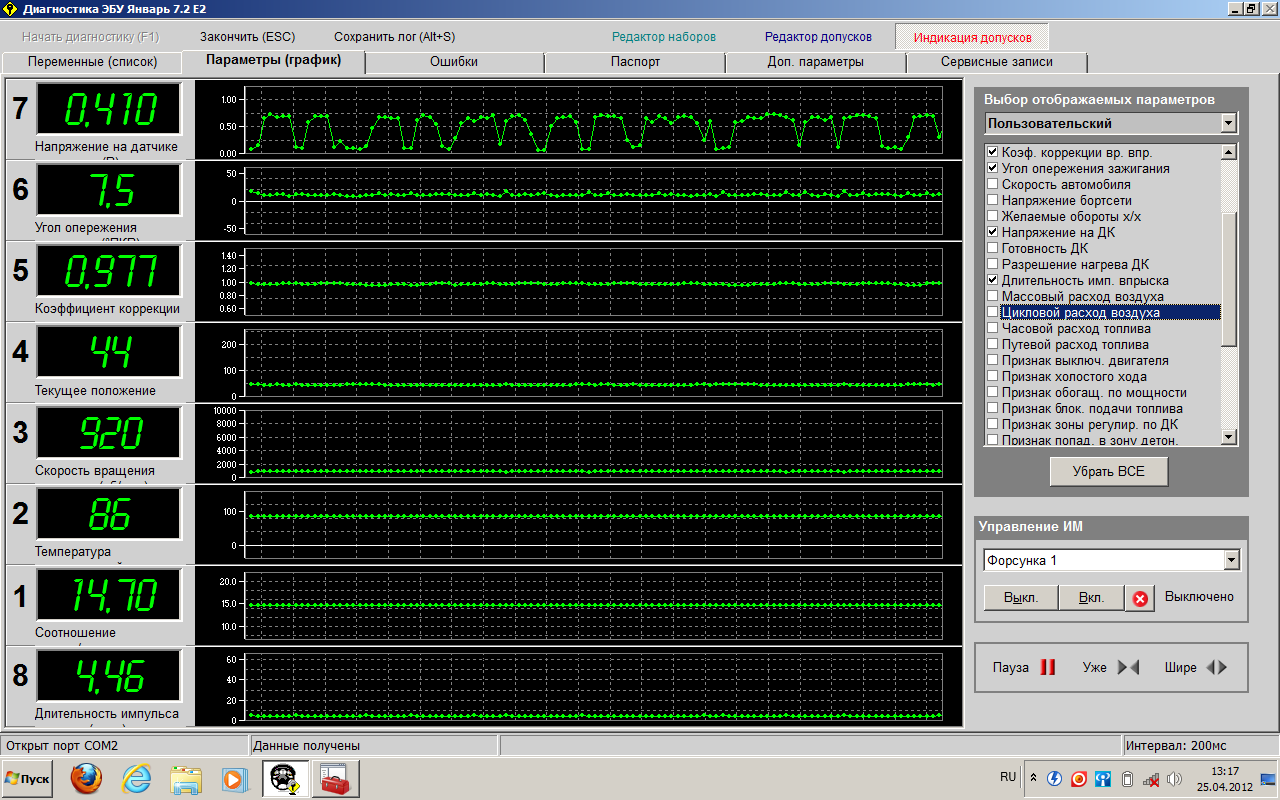Viewport: 1280px width, 800px height.
Task: Open Редактор наборов
Action: (x=664, y=37)
